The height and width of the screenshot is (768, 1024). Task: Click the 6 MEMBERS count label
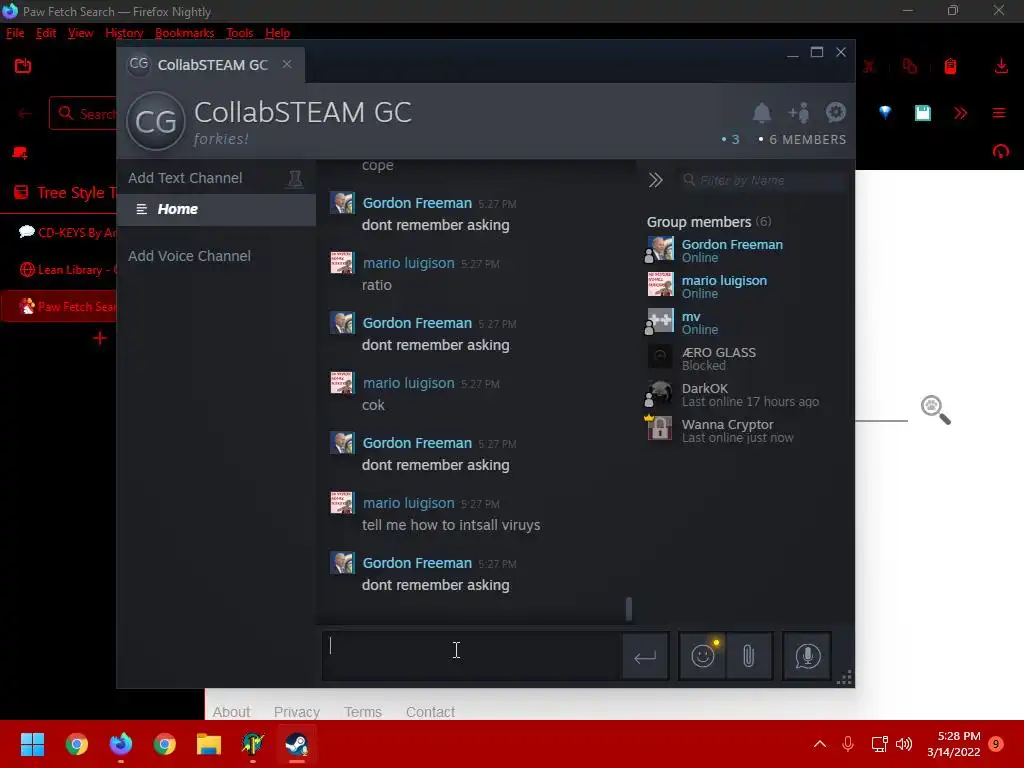802,139
